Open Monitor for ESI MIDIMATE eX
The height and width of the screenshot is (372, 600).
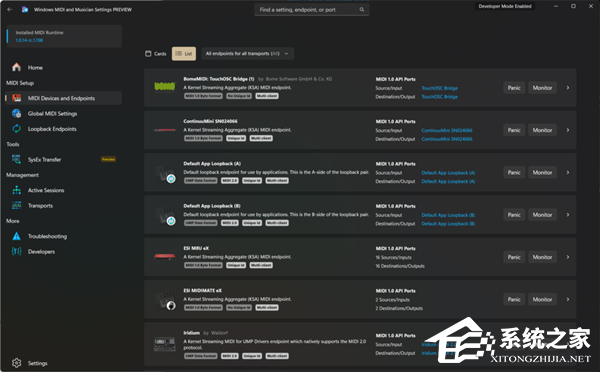pyautogui.click(x=542, y=299)
